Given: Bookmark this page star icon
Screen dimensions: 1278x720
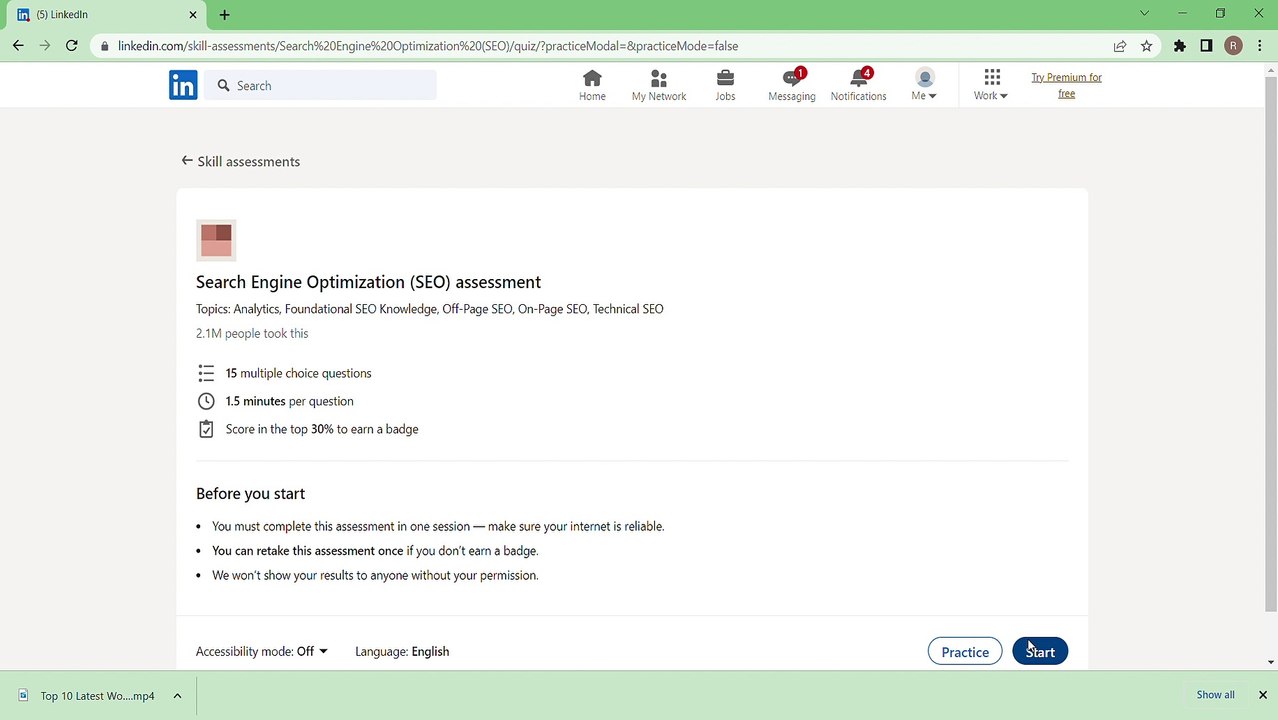Looking at the screenshot, I should [x=1147, y=46].
